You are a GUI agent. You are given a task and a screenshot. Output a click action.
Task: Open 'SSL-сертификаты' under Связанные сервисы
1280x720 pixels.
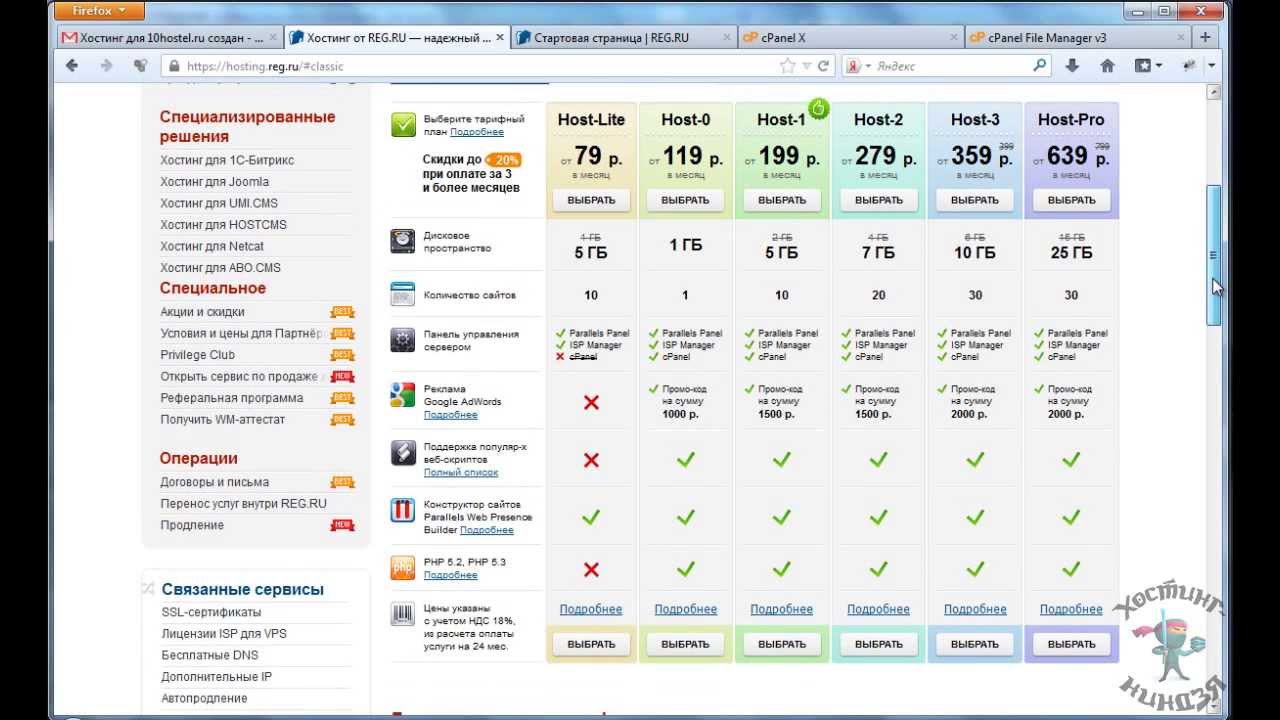(x=211, y=612)
